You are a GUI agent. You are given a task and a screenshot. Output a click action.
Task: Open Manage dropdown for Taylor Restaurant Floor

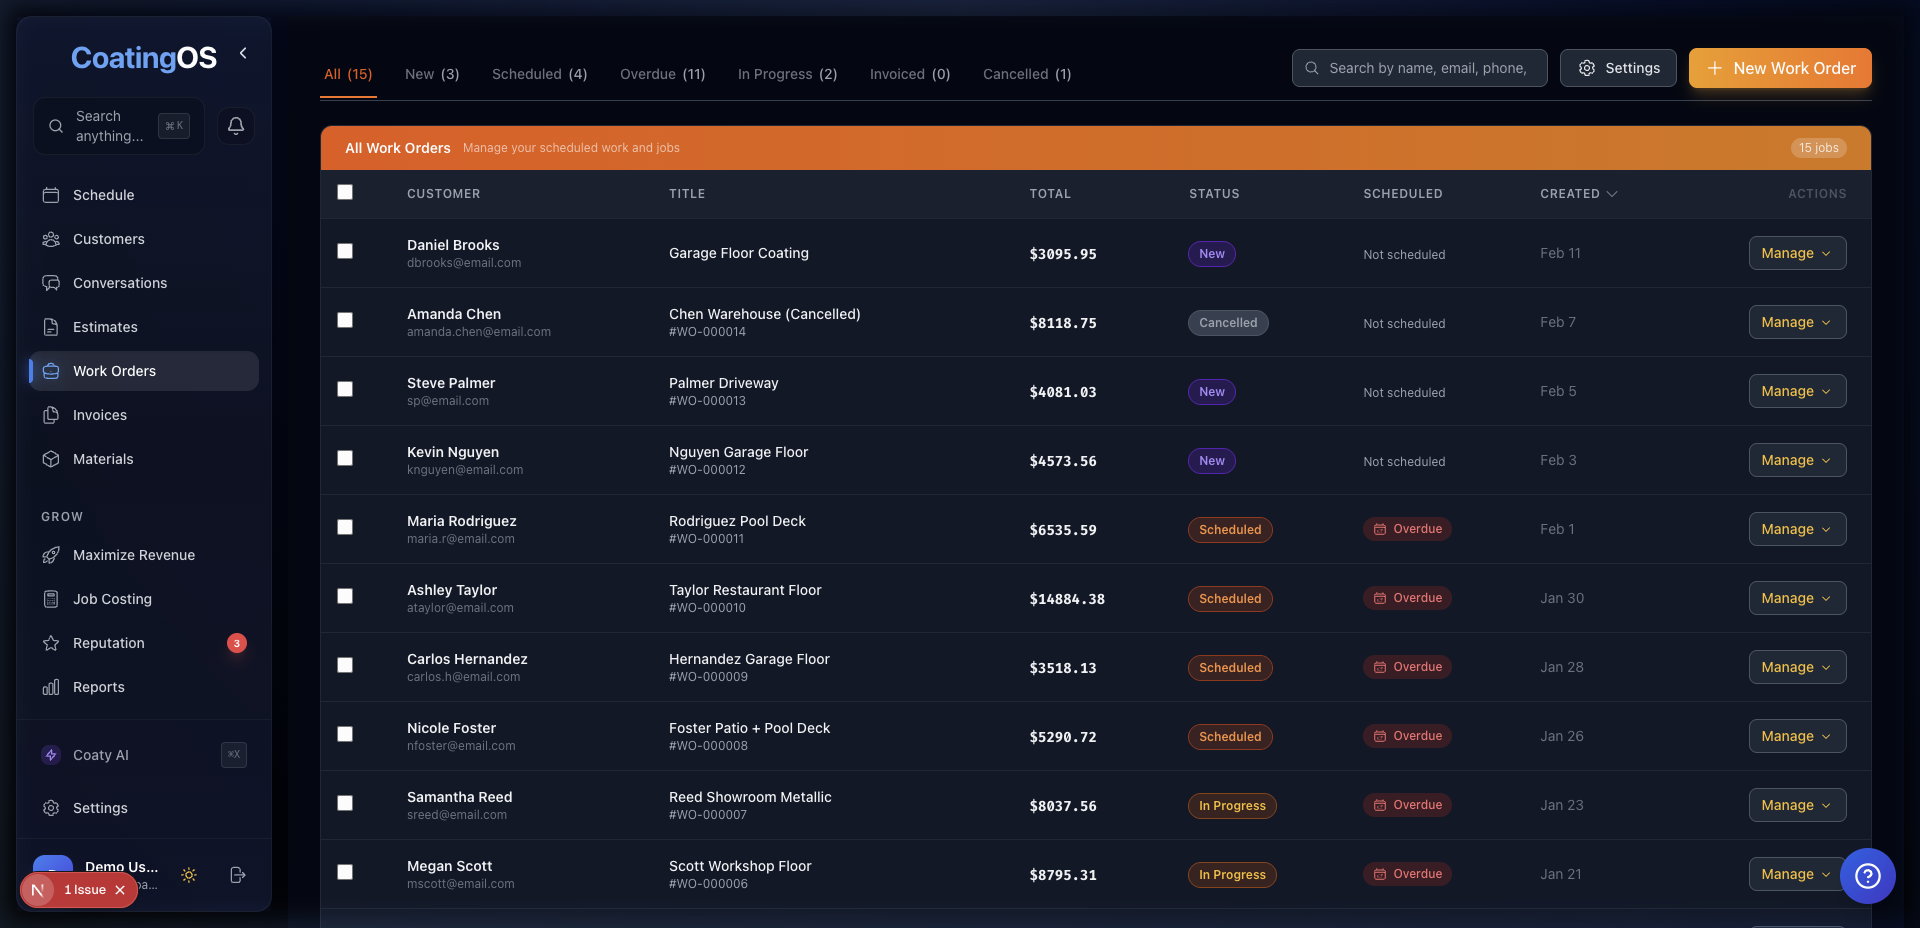1796,598
